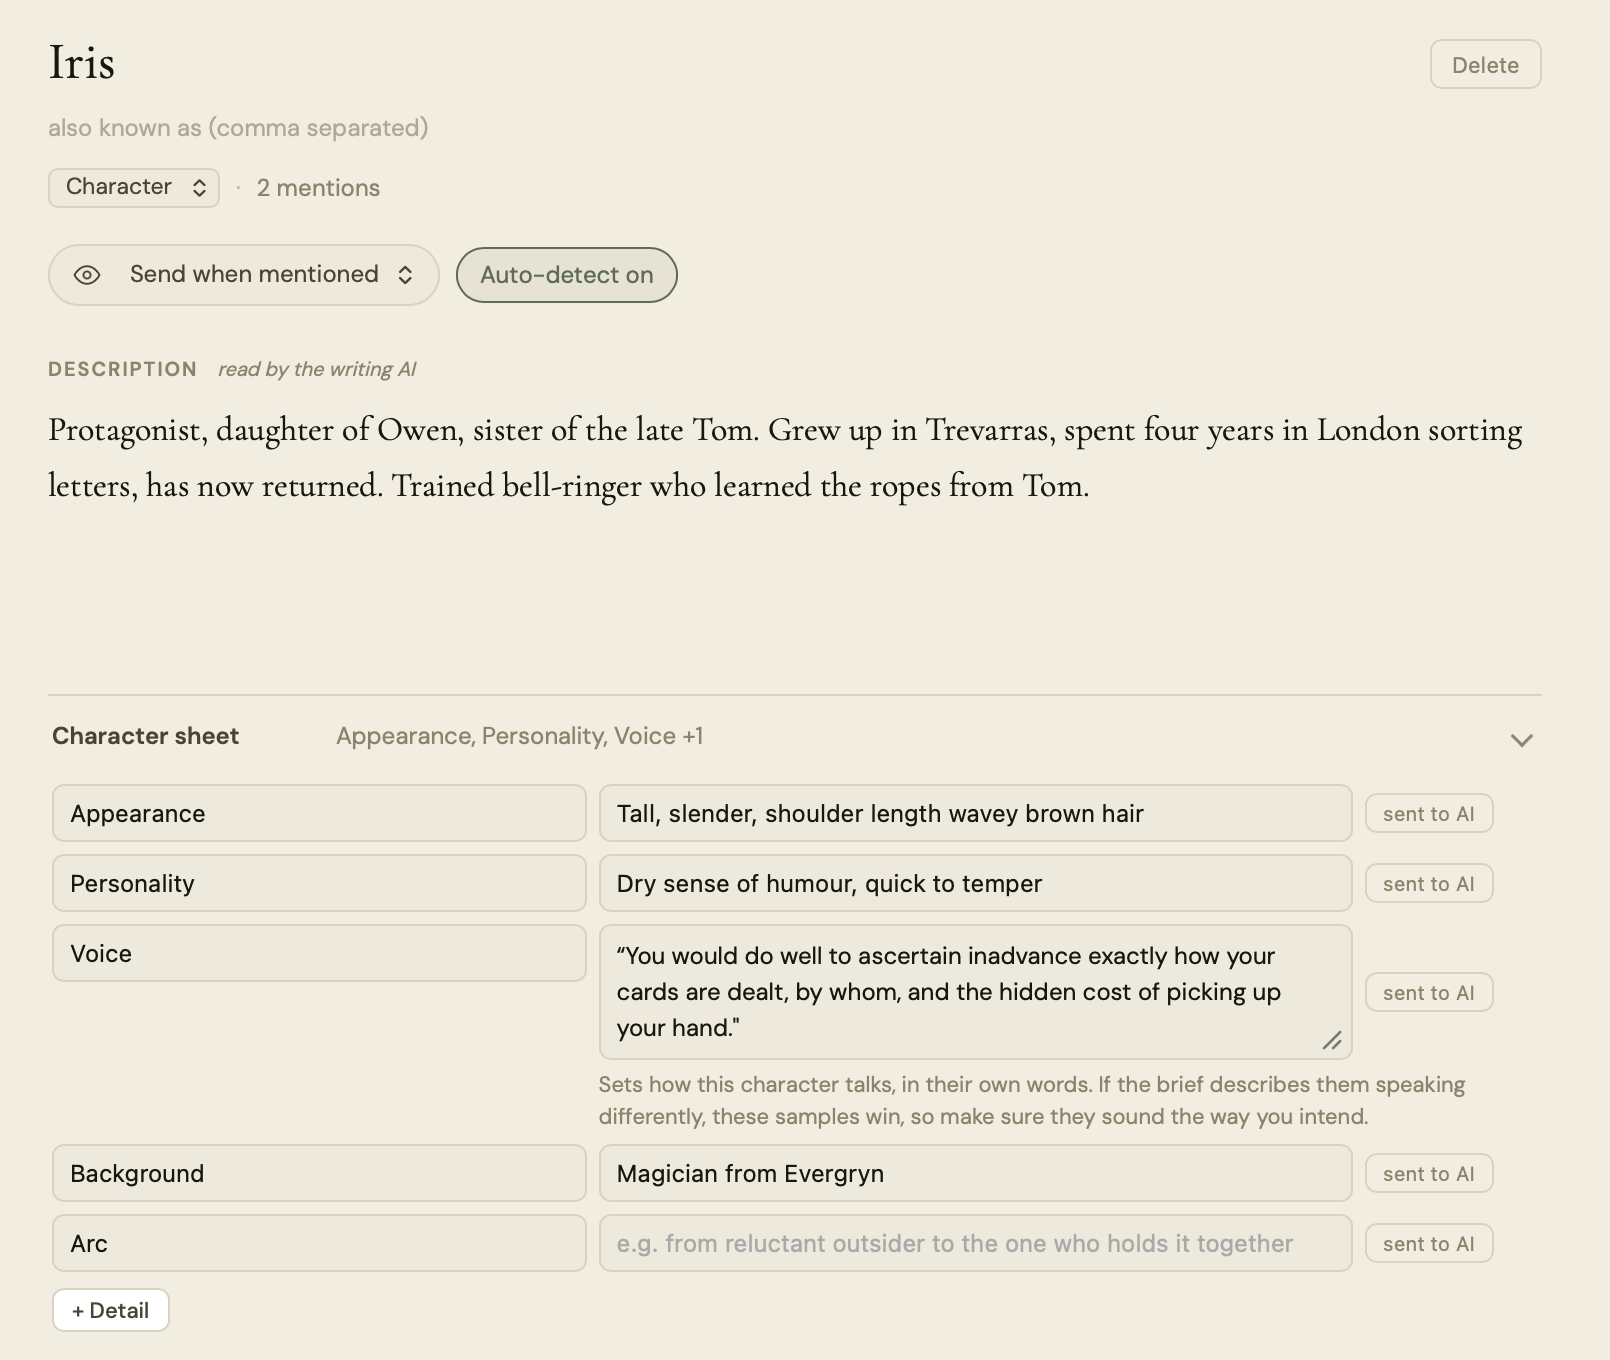The width and height of the screenshot is (1610, 1360).
Task: Click the resize handle in the Voice textarea
Action: (x=1332, y=1041)
